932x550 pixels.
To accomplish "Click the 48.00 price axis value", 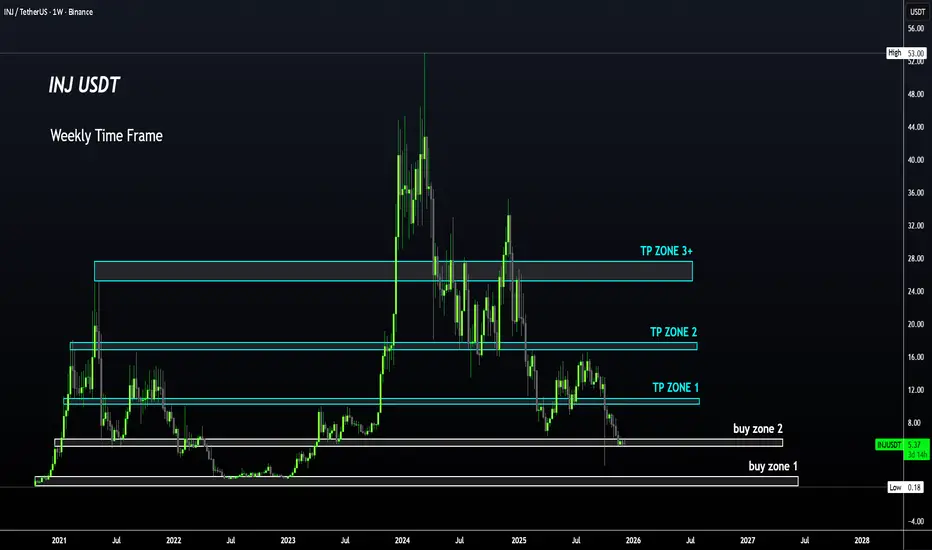I will 916,94.
